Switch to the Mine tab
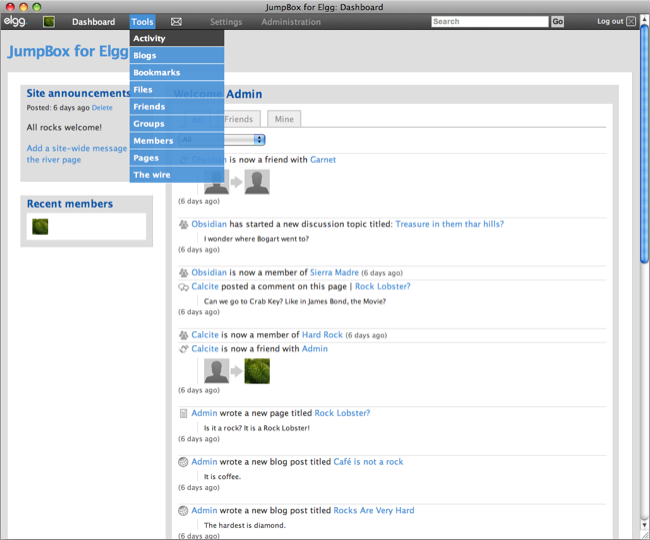The width and height of the screenshot is (650, 540). (284, 119)
